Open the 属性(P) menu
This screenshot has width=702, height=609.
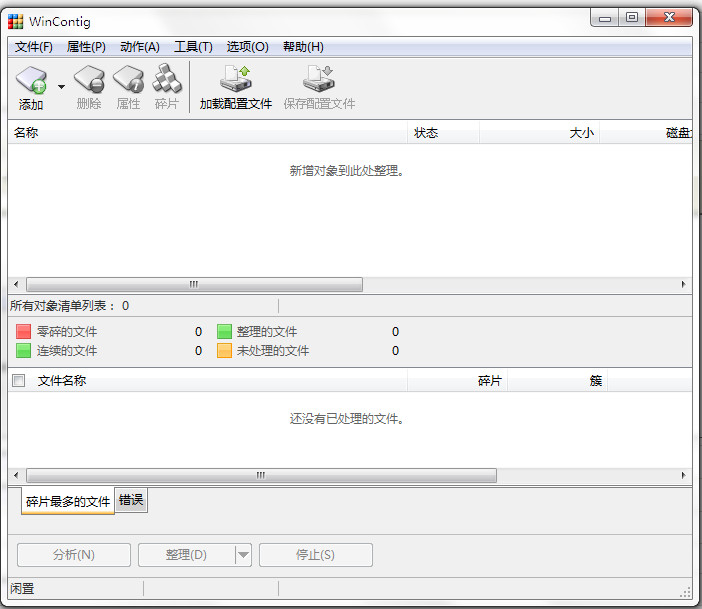point(86,47)
